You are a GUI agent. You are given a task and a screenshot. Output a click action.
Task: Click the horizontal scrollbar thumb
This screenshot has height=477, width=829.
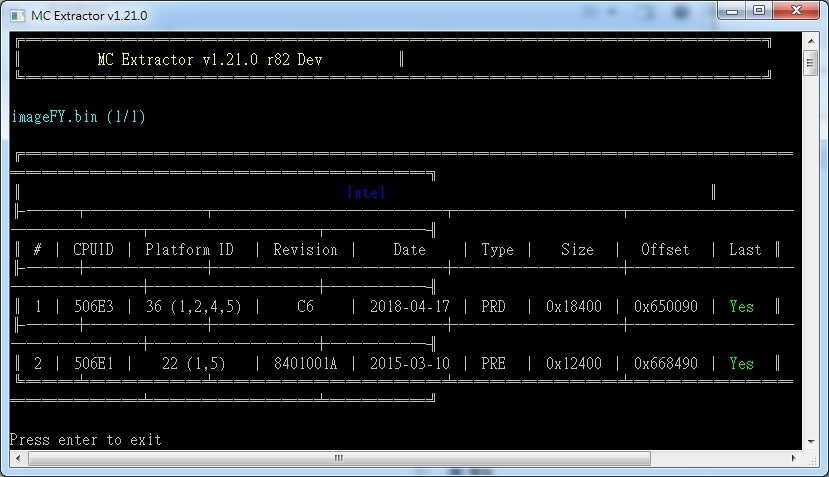pos(339,458)
